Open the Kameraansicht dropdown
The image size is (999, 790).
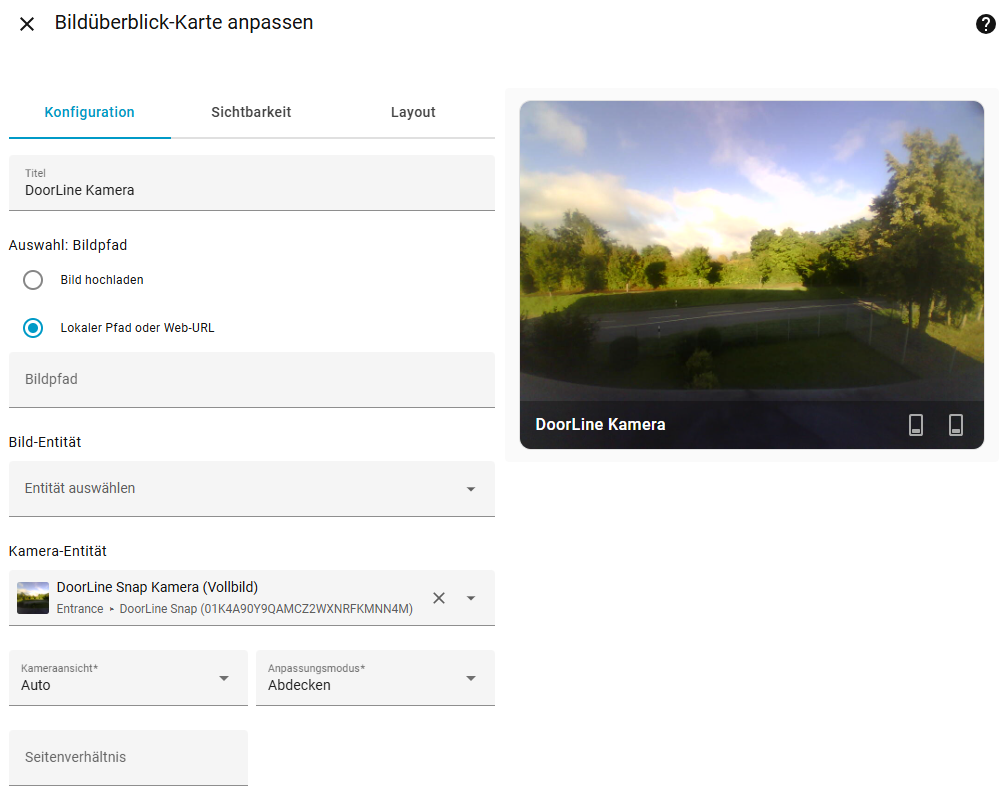(x=128, y=678)
